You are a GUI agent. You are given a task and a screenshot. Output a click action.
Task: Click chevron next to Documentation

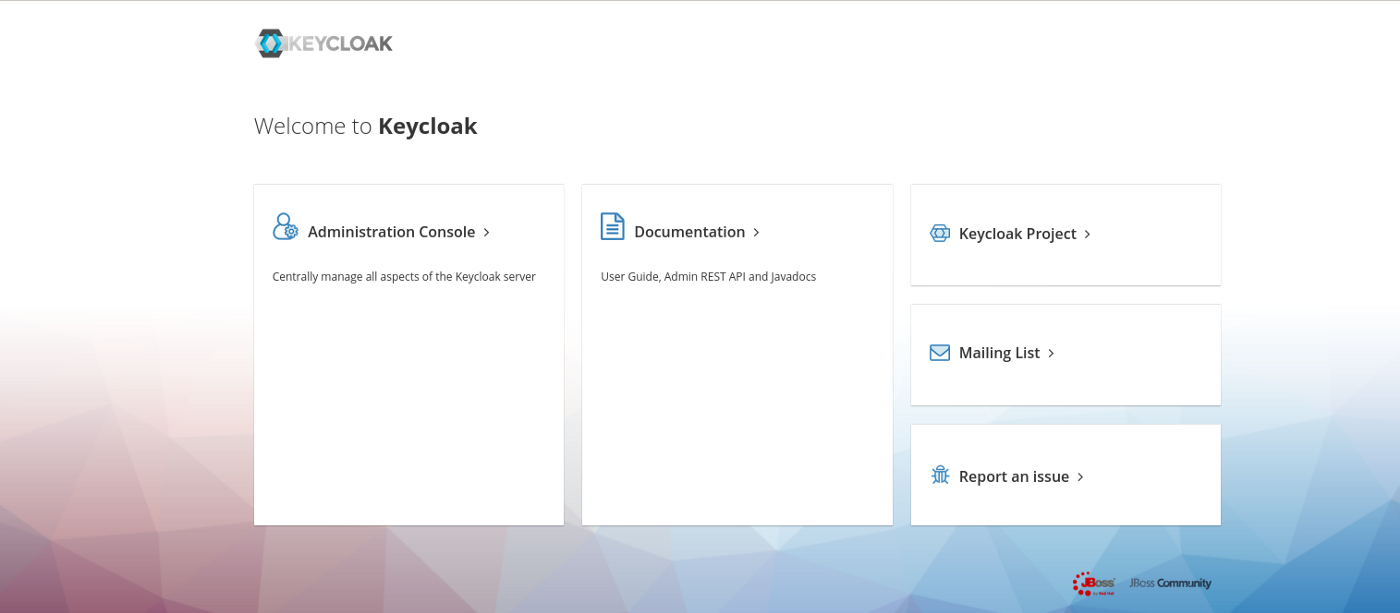coord(757,233)
